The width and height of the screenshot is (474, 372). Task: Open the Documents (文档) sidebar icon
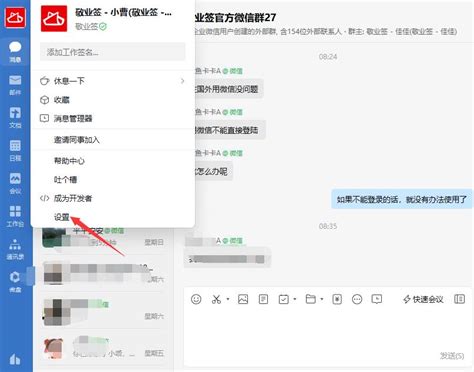[15, 117]
